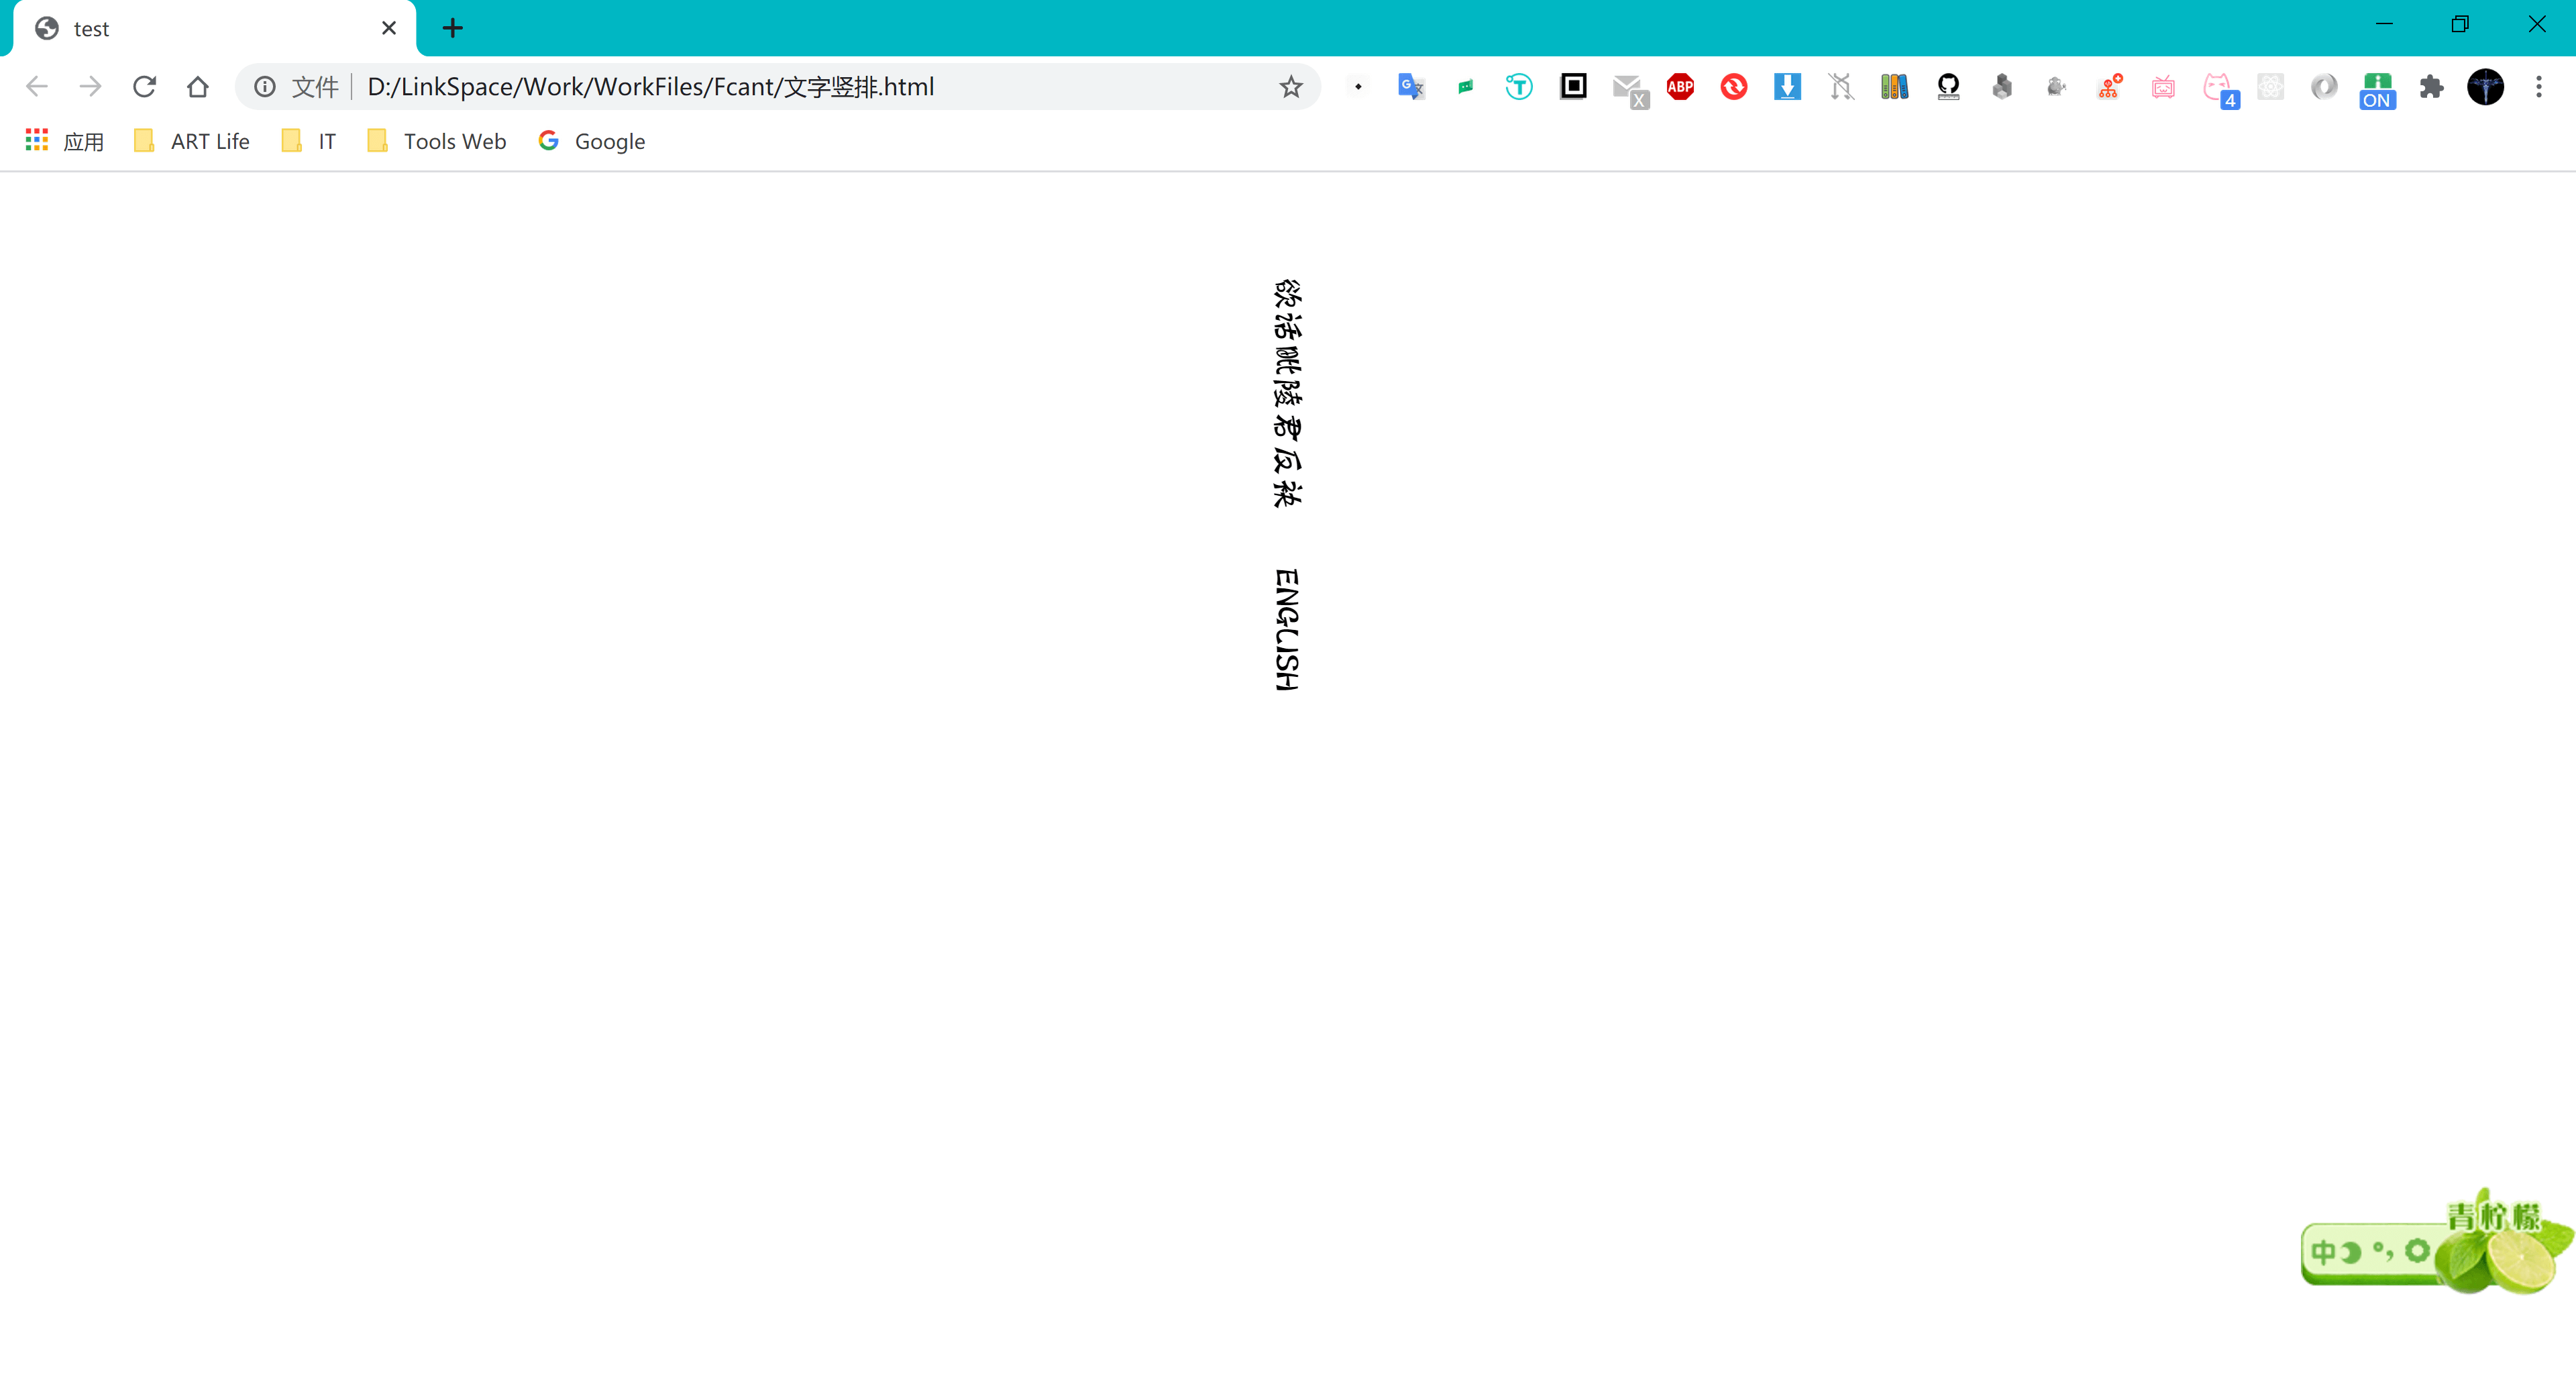Toggle the green ON extension

tap(2377, 89)
